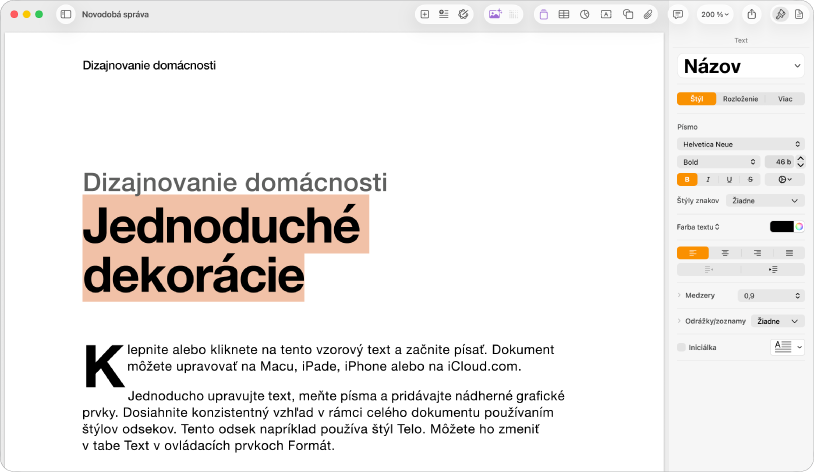Decrease paragraph indent
This screenshot has width=814, height=473.
click(x=709, y=269)
